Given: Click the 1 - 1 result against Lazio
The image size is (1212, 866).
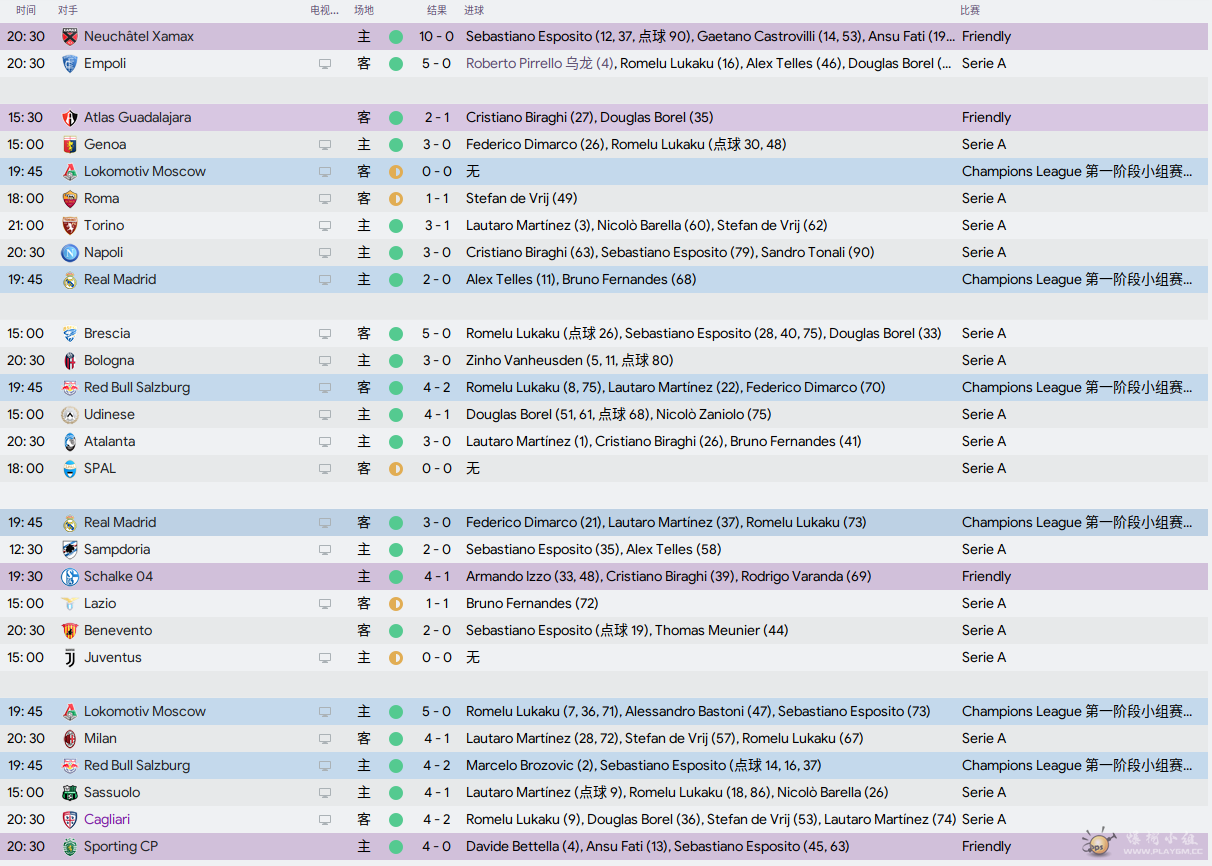Looking at the screenshot, I should click(x=436, y=603).
